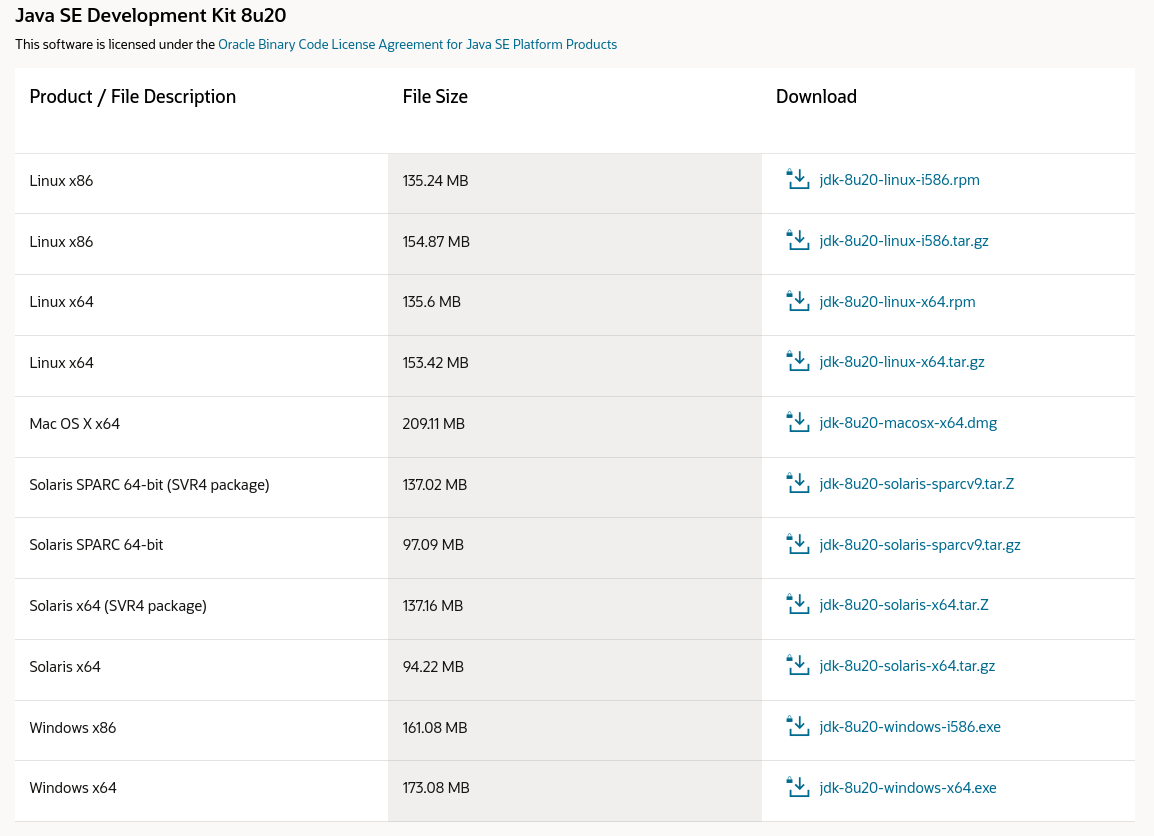1154x836 pixels.
Task: Download jdk-8u20-solaris-x64.tar.gz link
Action: 907,666
